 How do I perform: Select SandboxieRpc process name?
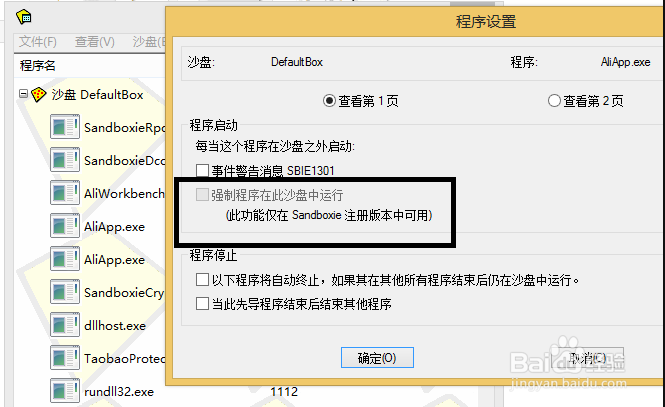(x=124, y=127)
